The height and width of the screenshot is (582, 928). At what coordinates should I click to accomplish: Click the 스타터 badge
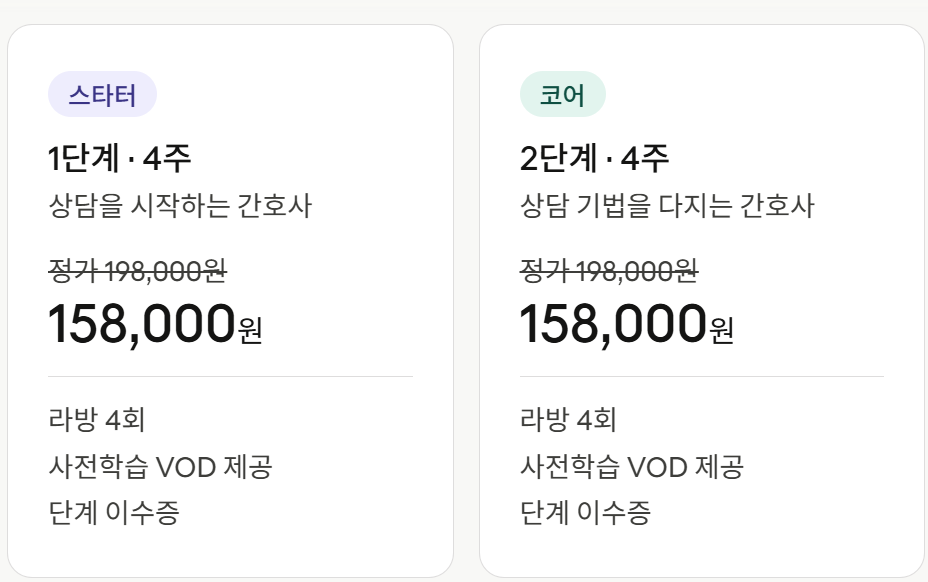(x=102, y=95)
